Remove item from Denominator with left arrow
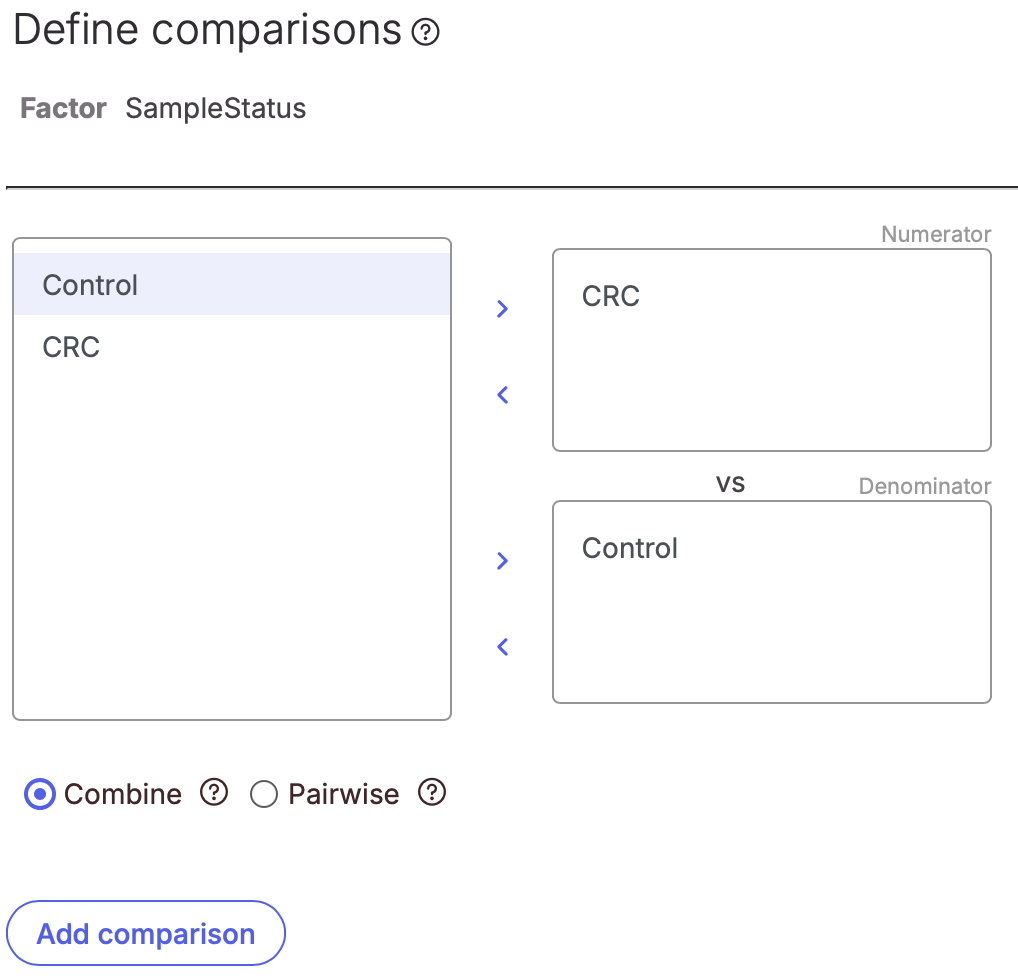Viewport: 1018px width, 978px height. click(x=502, y=647)
